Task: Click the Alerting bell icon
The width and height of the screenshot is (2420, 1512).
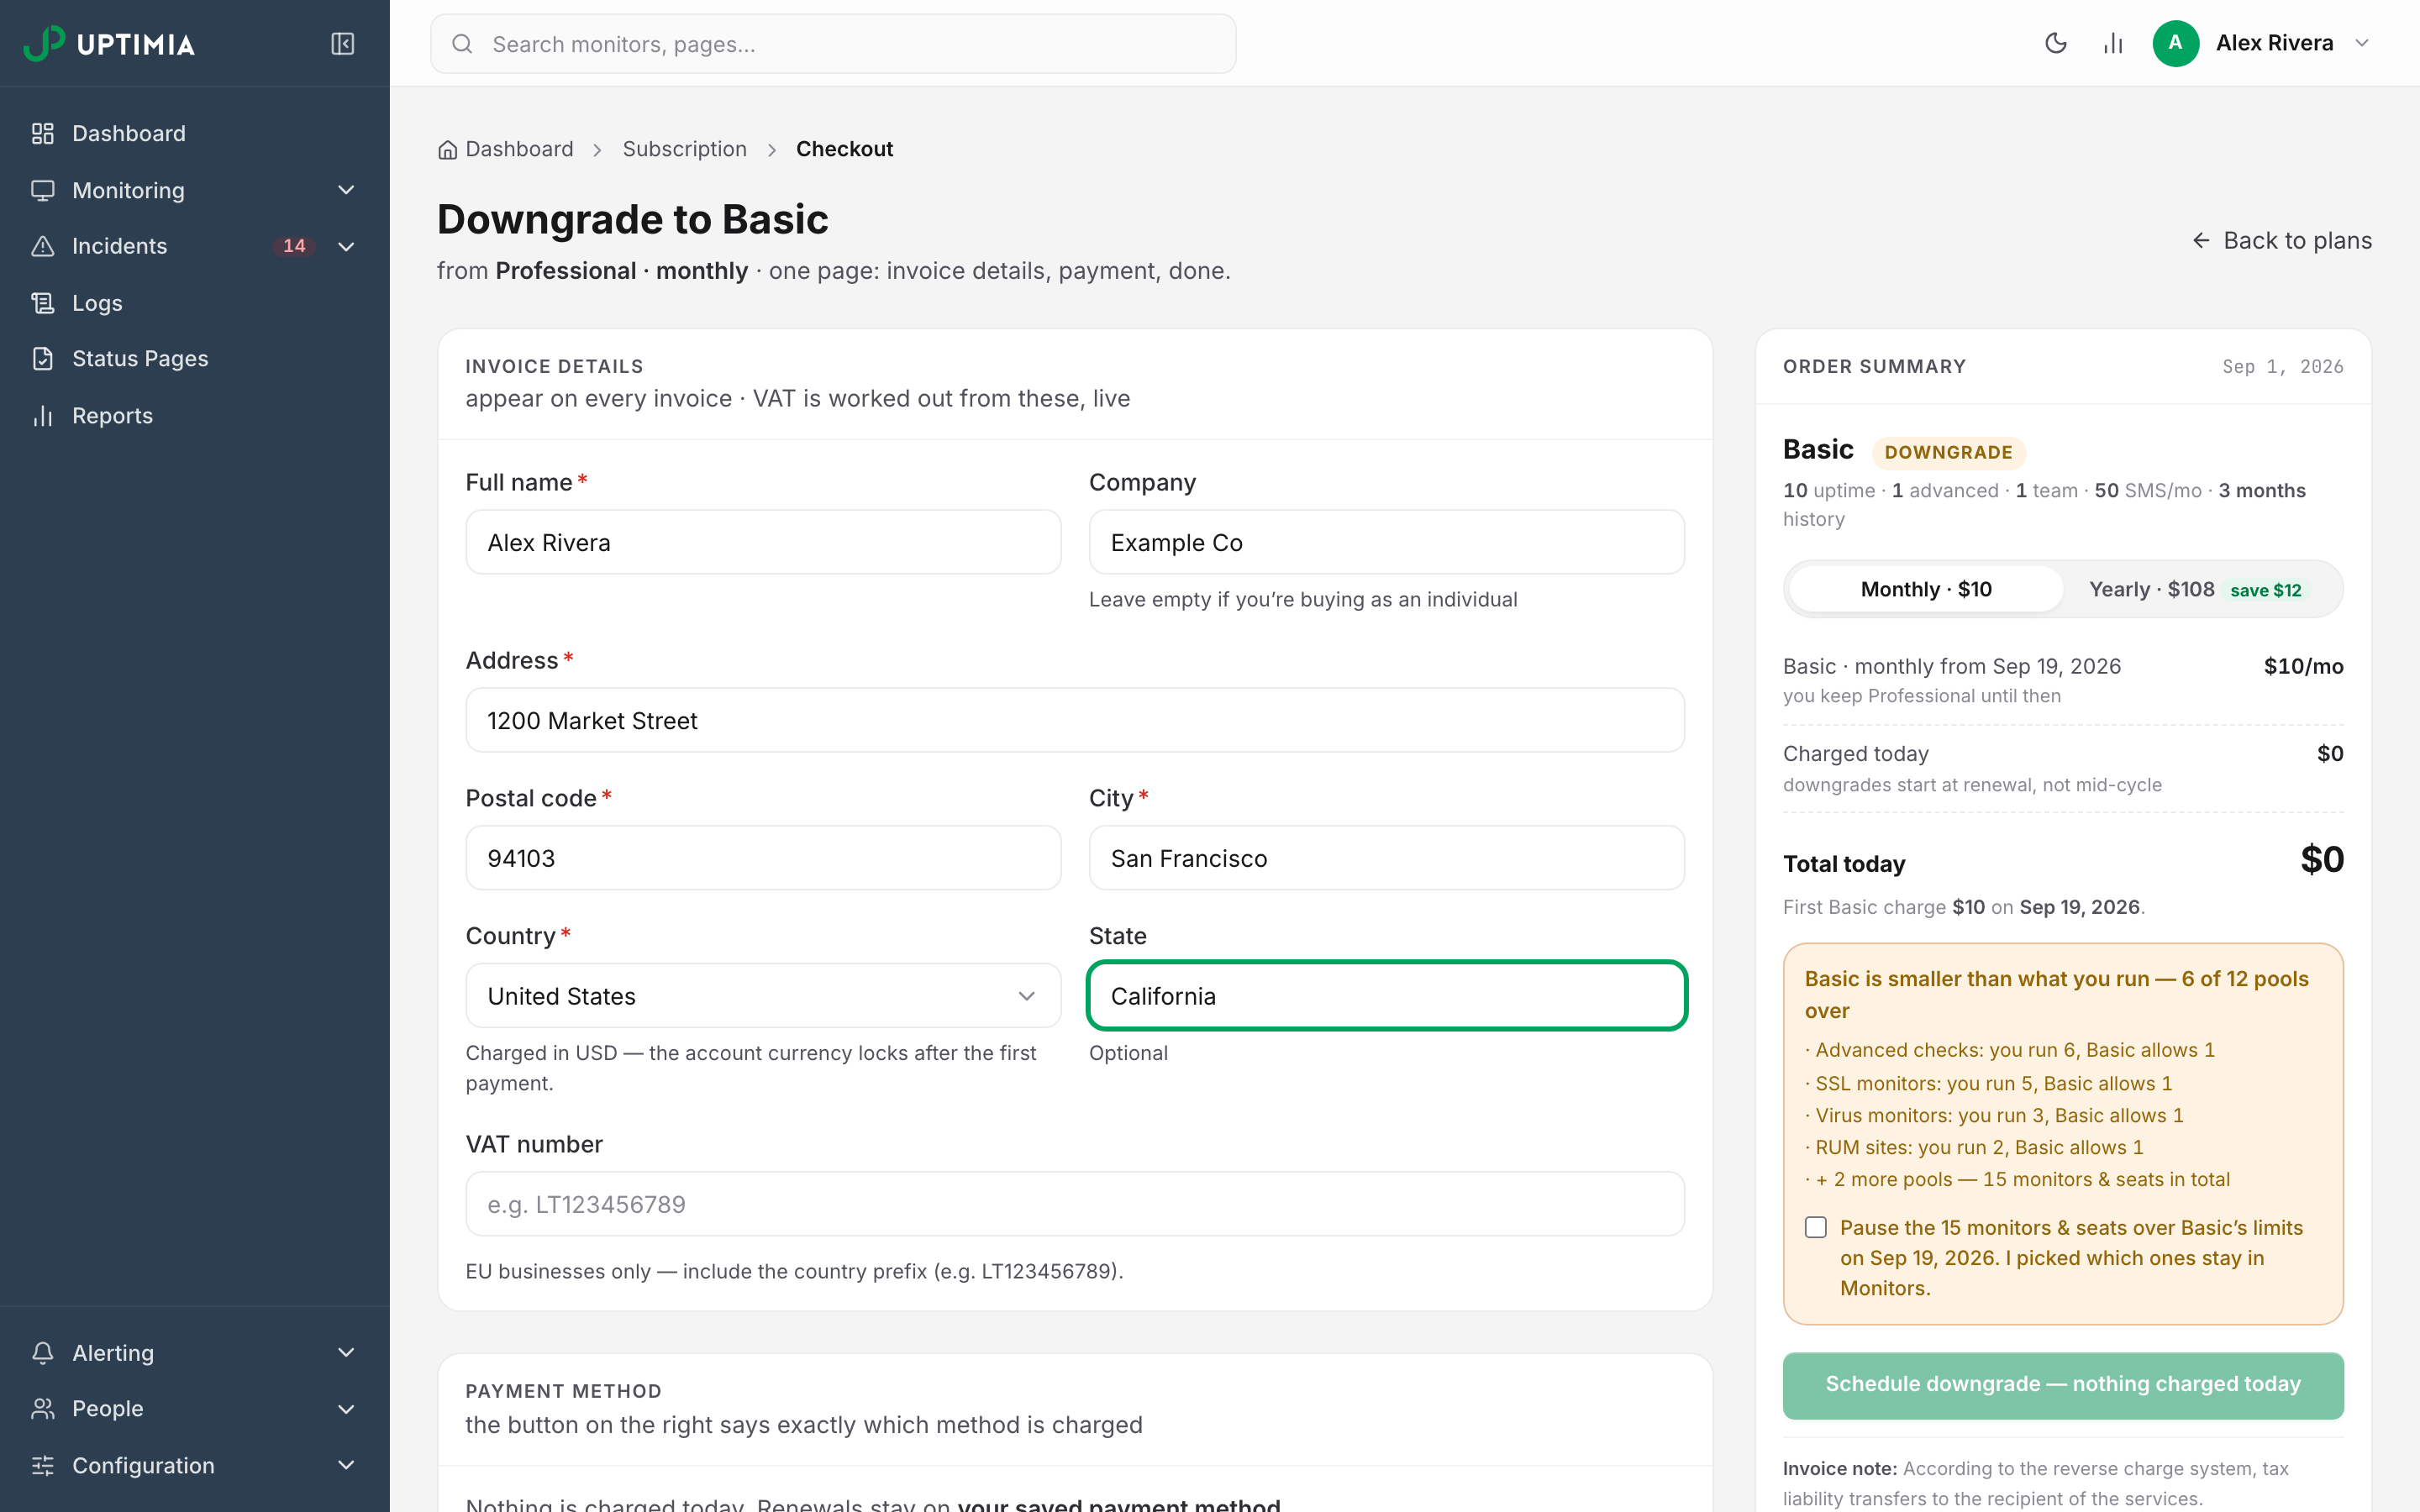Action: 43,1352
